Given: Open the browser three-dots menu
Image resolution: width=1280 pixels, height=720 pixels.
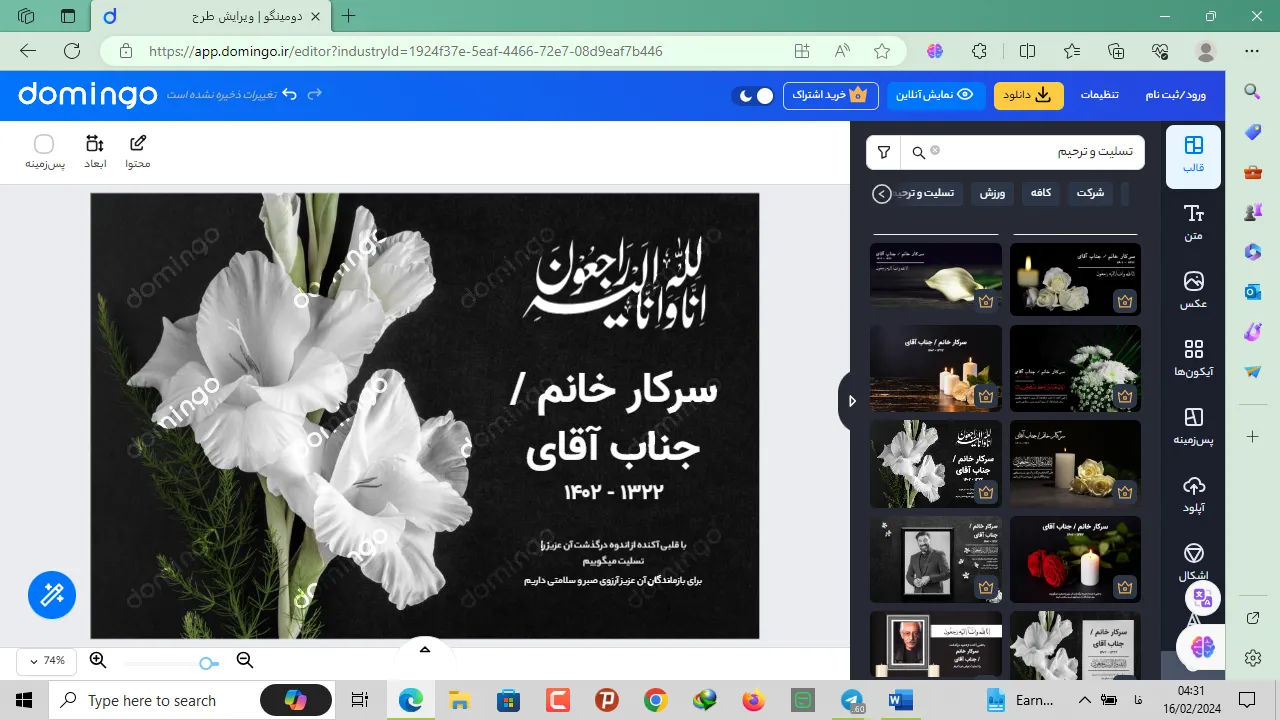Looking at the screenshot, I should click(x=1252, y=51).
